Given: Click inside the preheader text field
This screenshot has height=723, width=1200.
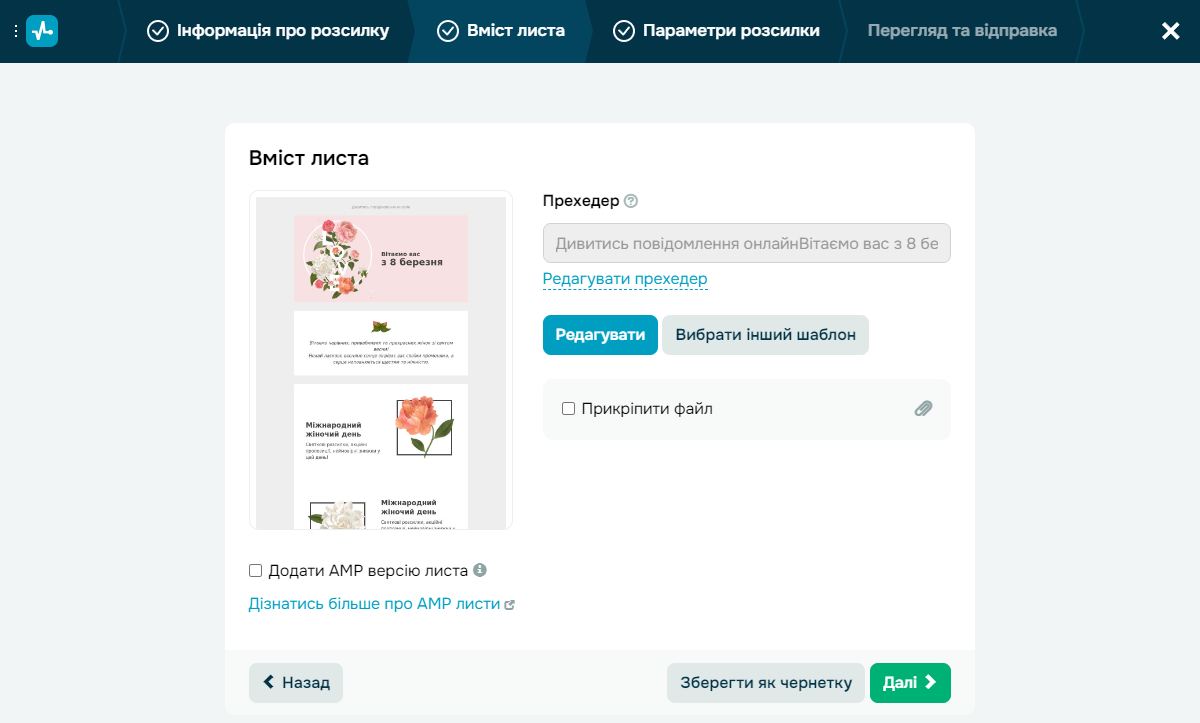Looking at the screenshot, I should 746,242.
